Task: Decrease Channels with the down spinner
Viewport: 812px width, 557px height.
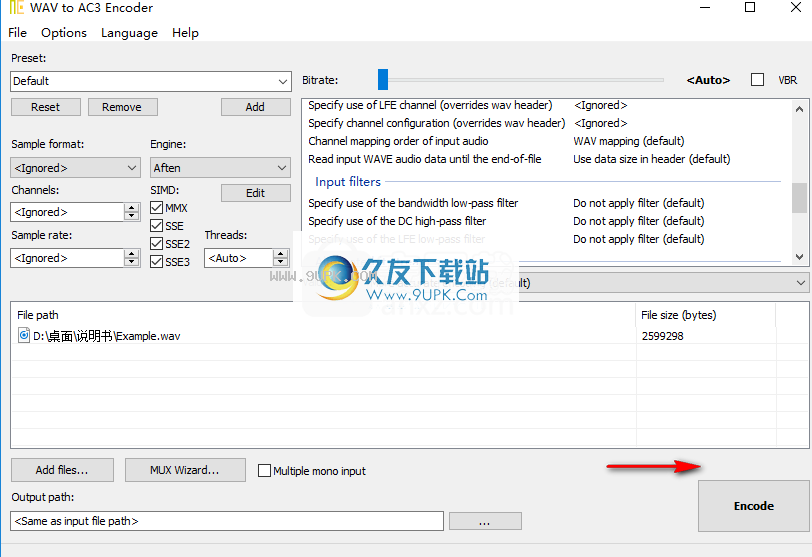Action: [x=132, y=216]
